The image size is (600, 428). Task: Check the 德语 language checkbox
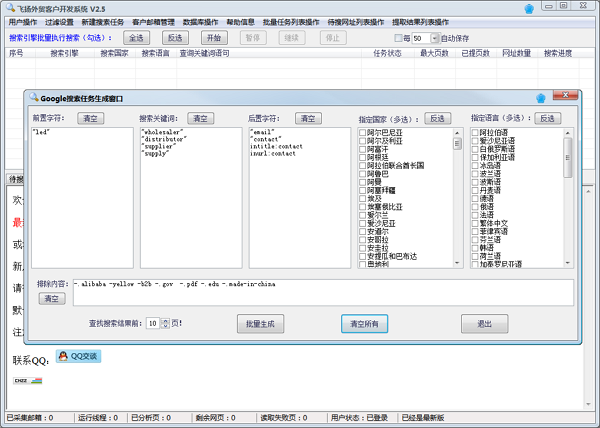click(475, 199)
